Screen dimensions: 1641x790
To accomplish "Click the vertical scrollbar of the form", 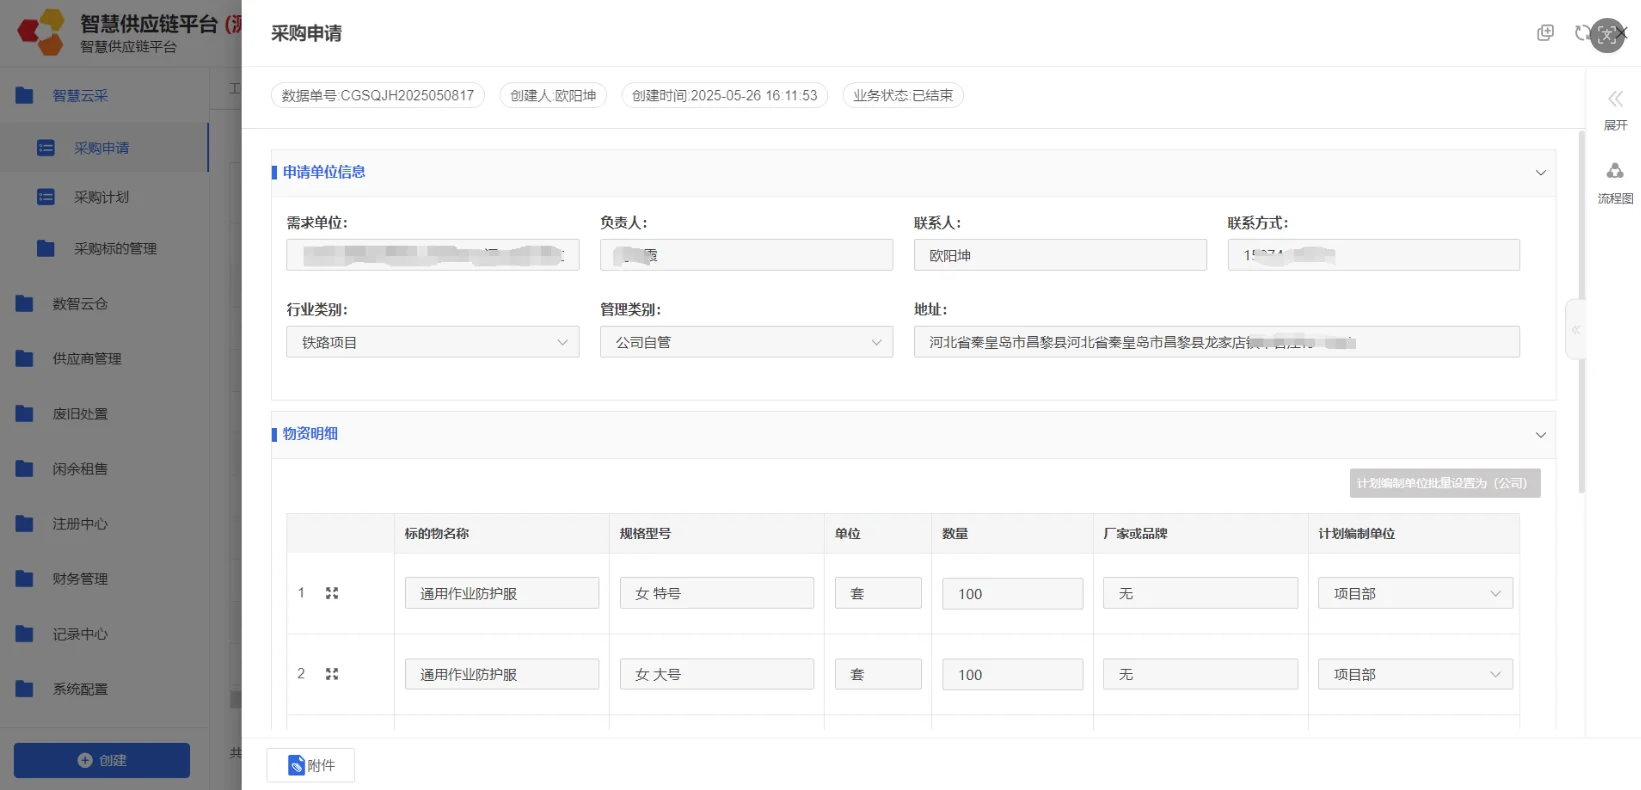I will coord(1581,312).
